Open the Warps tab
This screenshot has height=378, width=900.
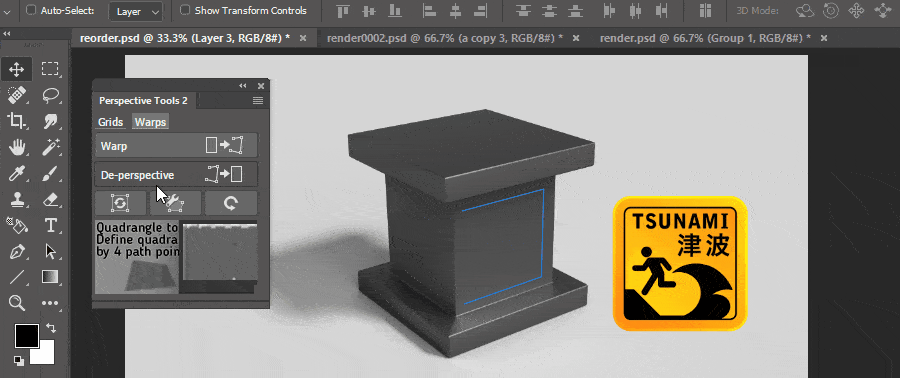coord(150,122)
